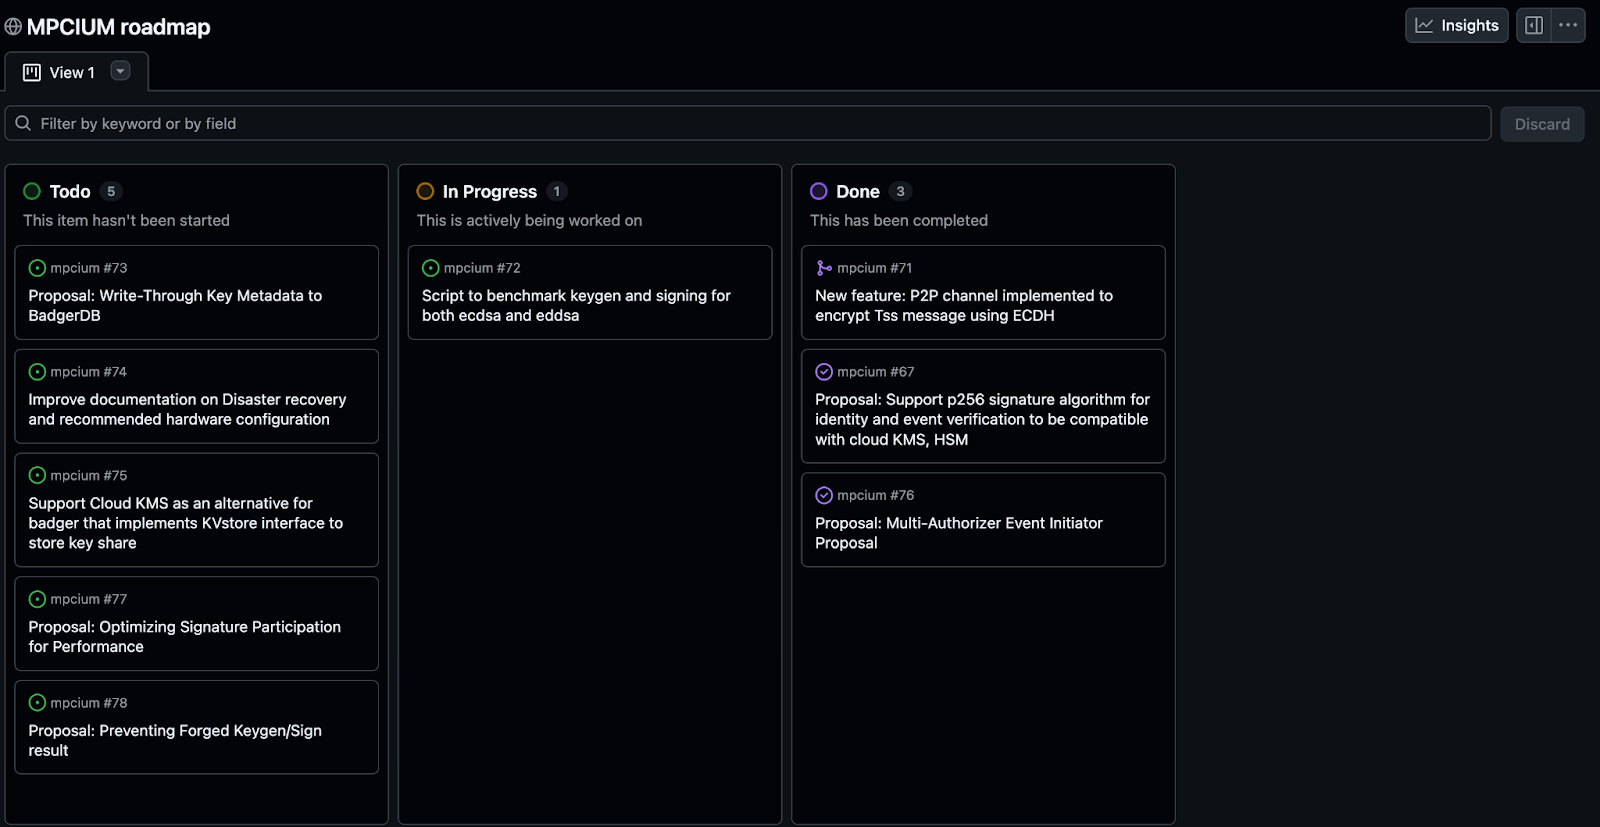Click the green Todo status circle

click(32, 191)
